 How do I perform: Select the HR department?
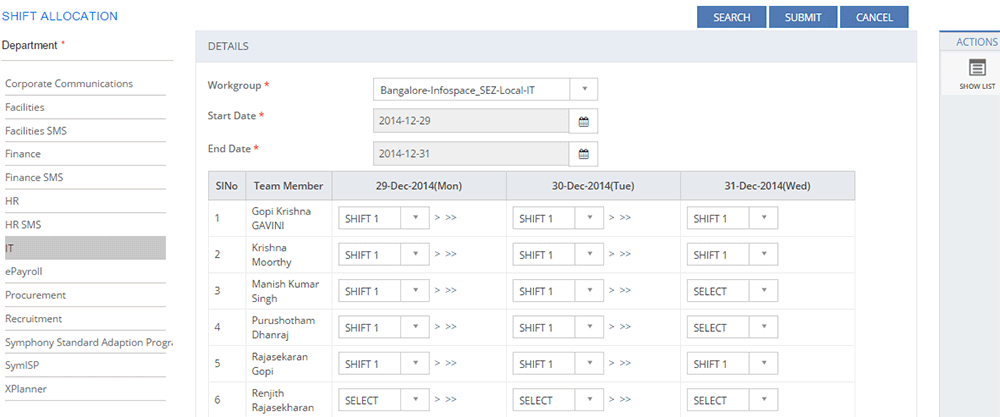coord(13,201)
